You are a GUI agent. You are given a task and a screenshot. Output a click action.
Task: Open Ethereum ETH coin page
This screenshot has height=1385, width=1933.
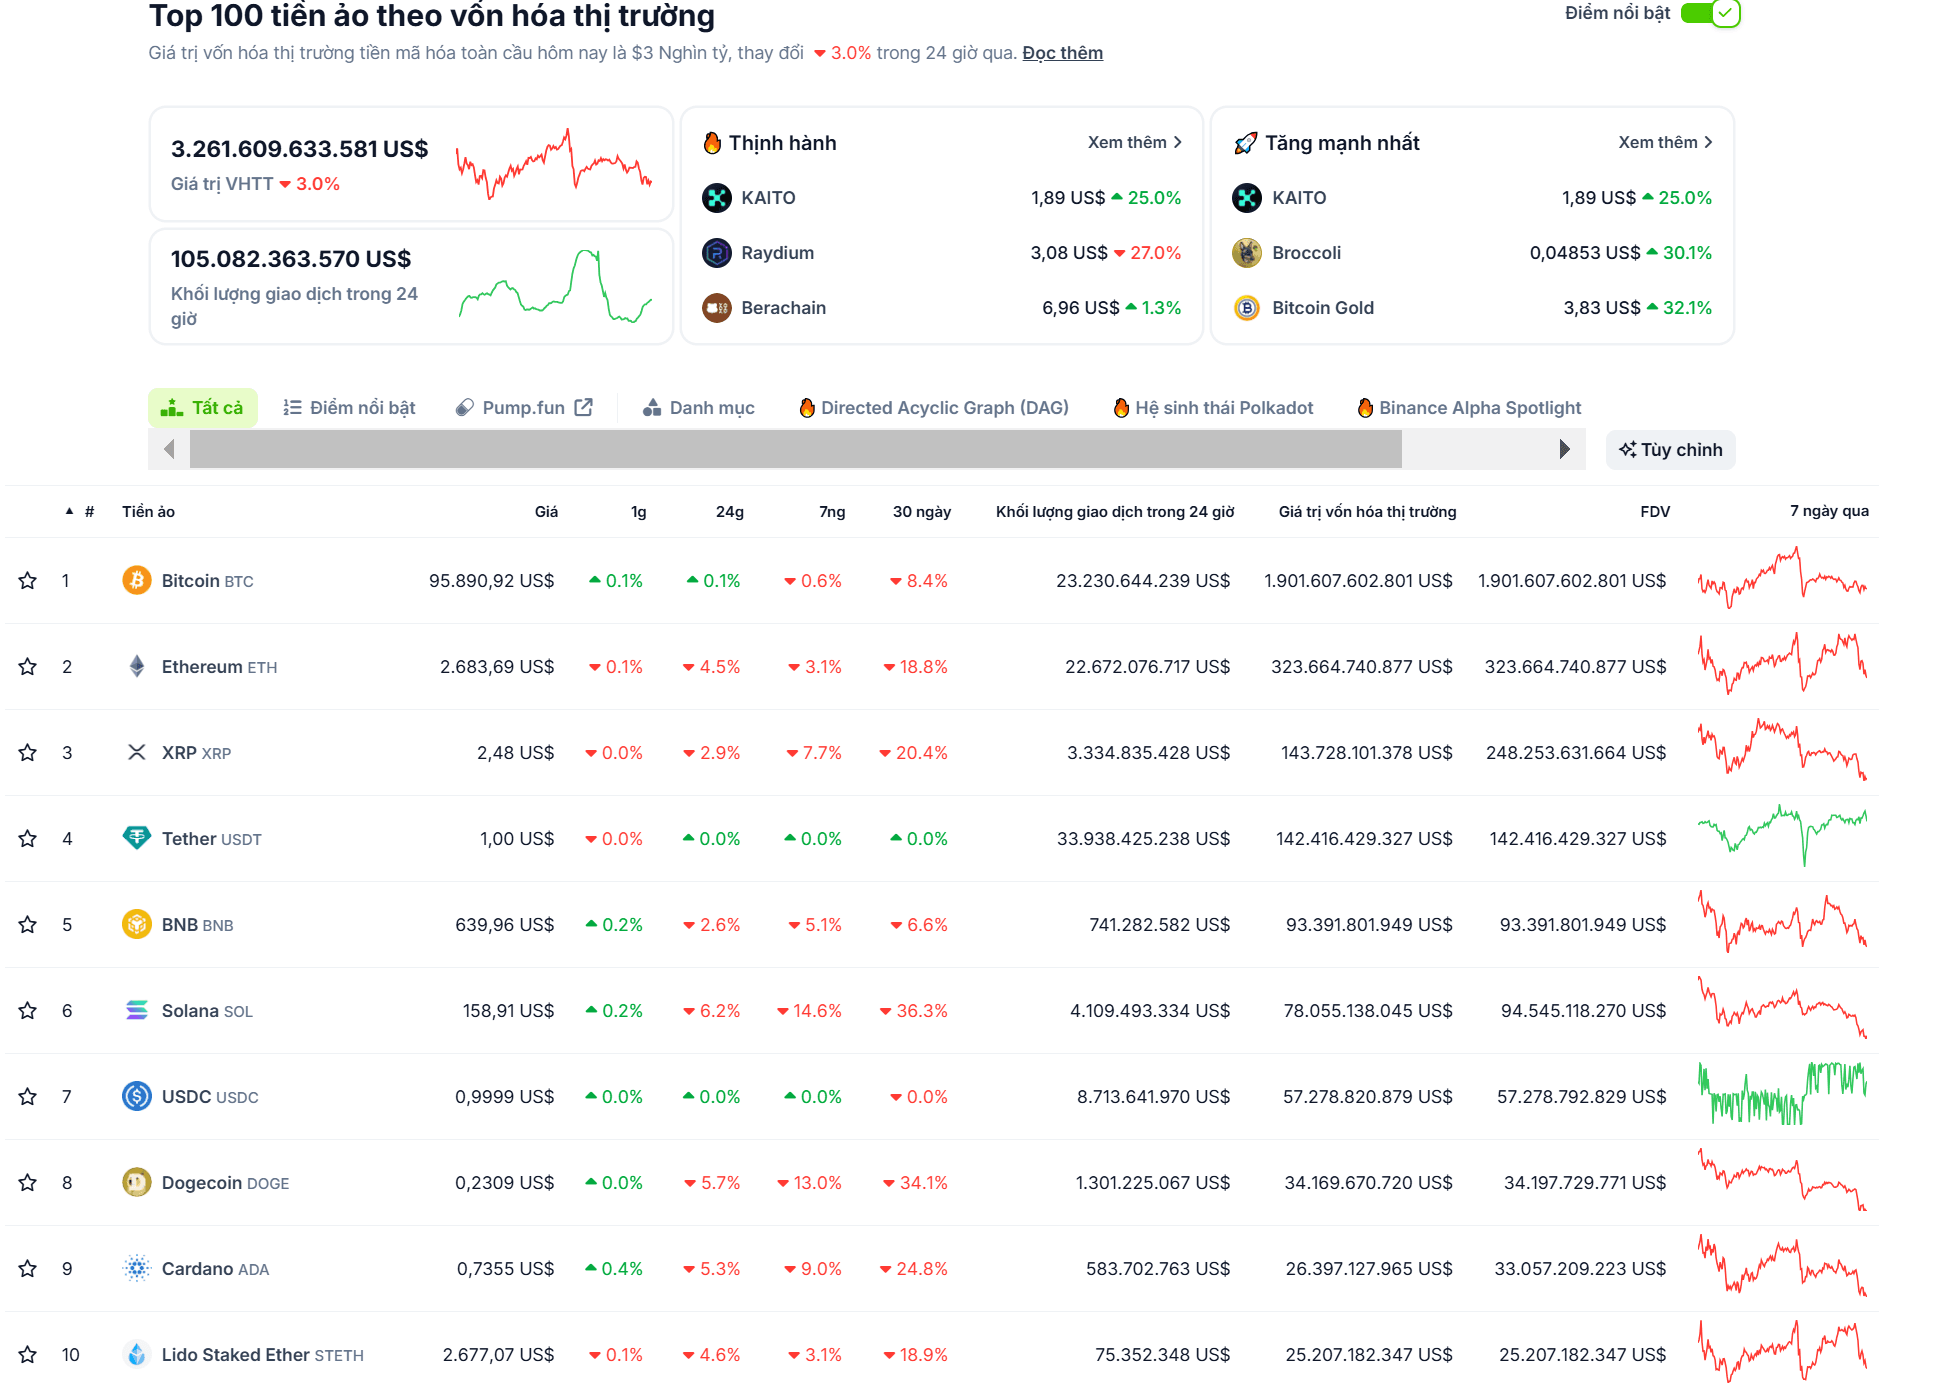[x=219, y=667]
